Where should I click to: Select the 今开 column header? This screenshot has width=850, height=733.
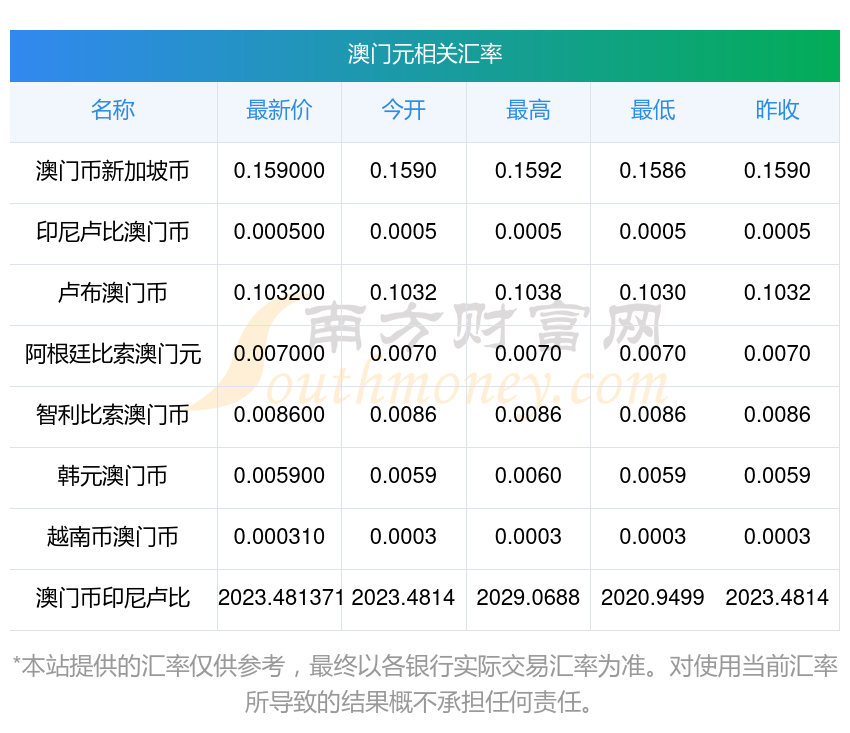tap(403, 110)
